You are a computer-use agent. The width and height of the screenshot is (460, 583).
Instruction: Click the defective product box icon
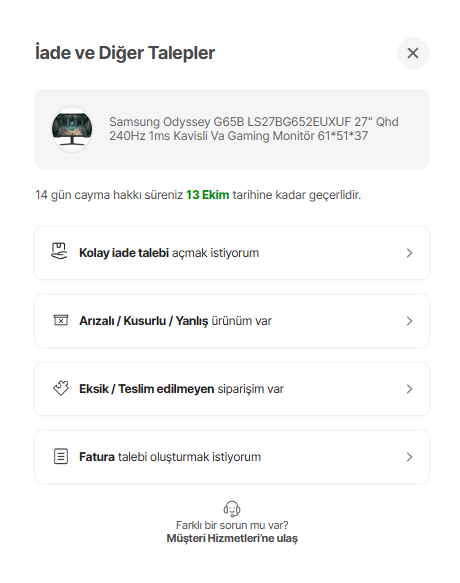tap(61, 320)
